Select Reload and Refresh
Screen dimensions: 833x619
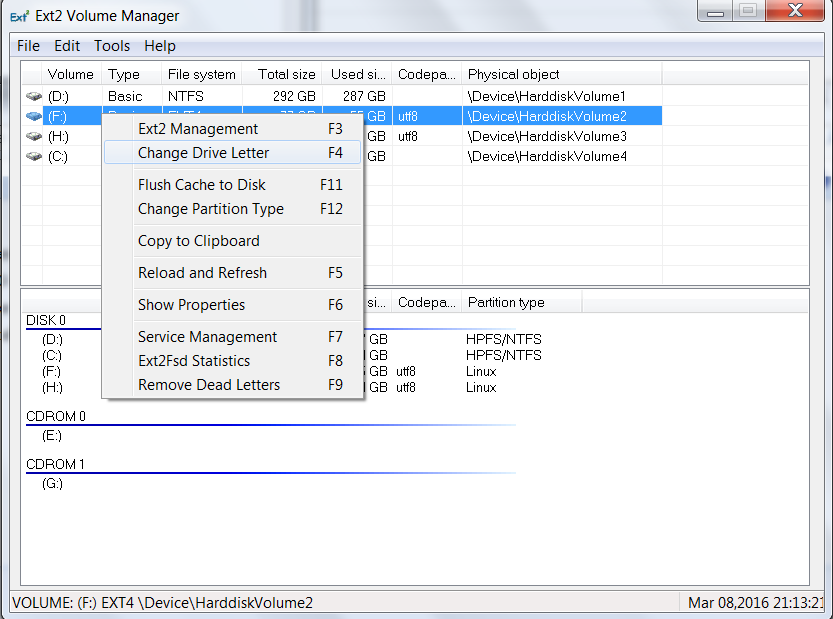233,273
